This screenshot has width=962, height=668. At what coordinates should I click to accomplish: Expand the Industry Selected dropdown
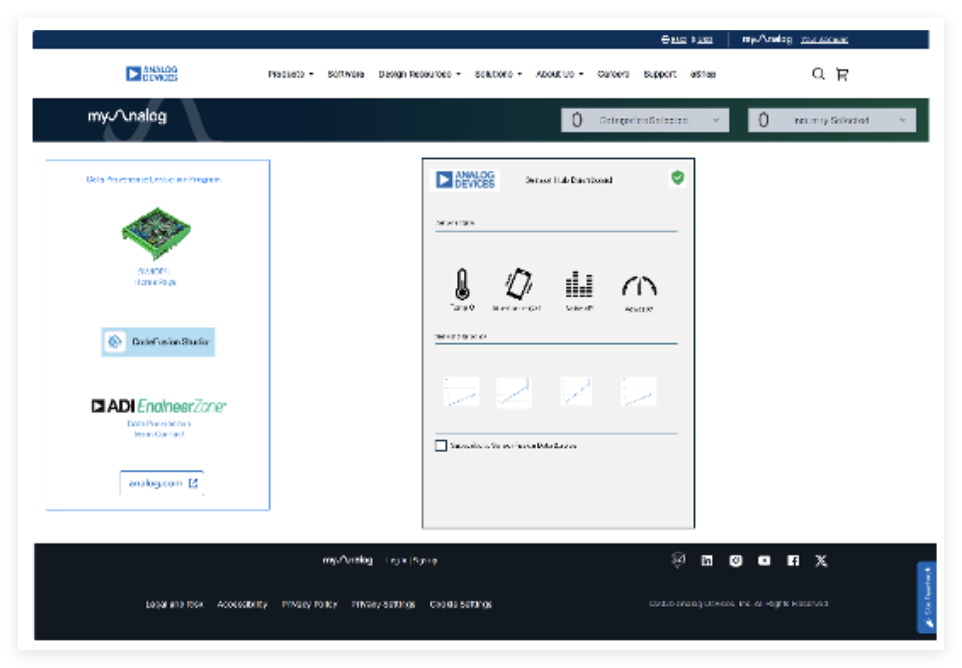[831, 120]
